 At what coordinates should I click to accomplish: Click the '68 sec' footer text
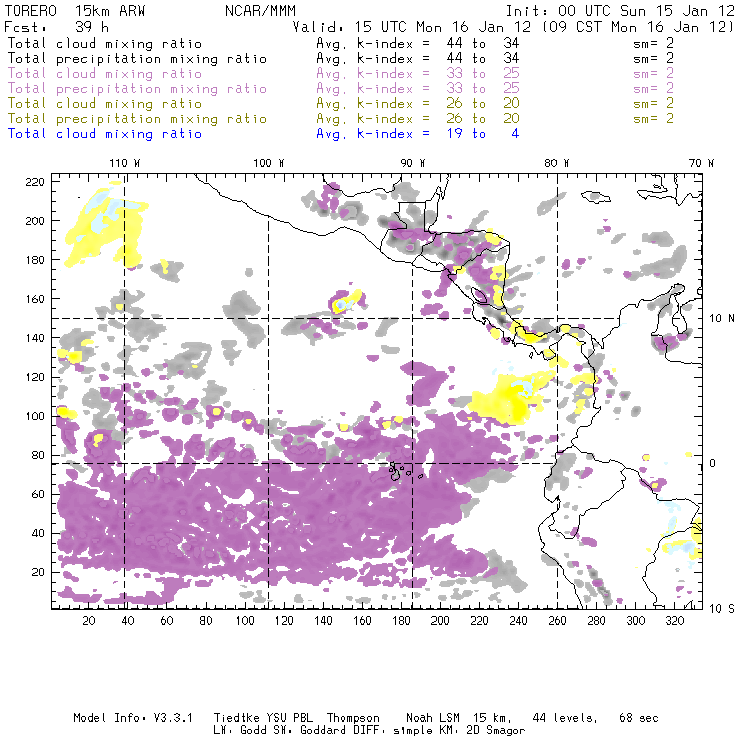[639, 718]
